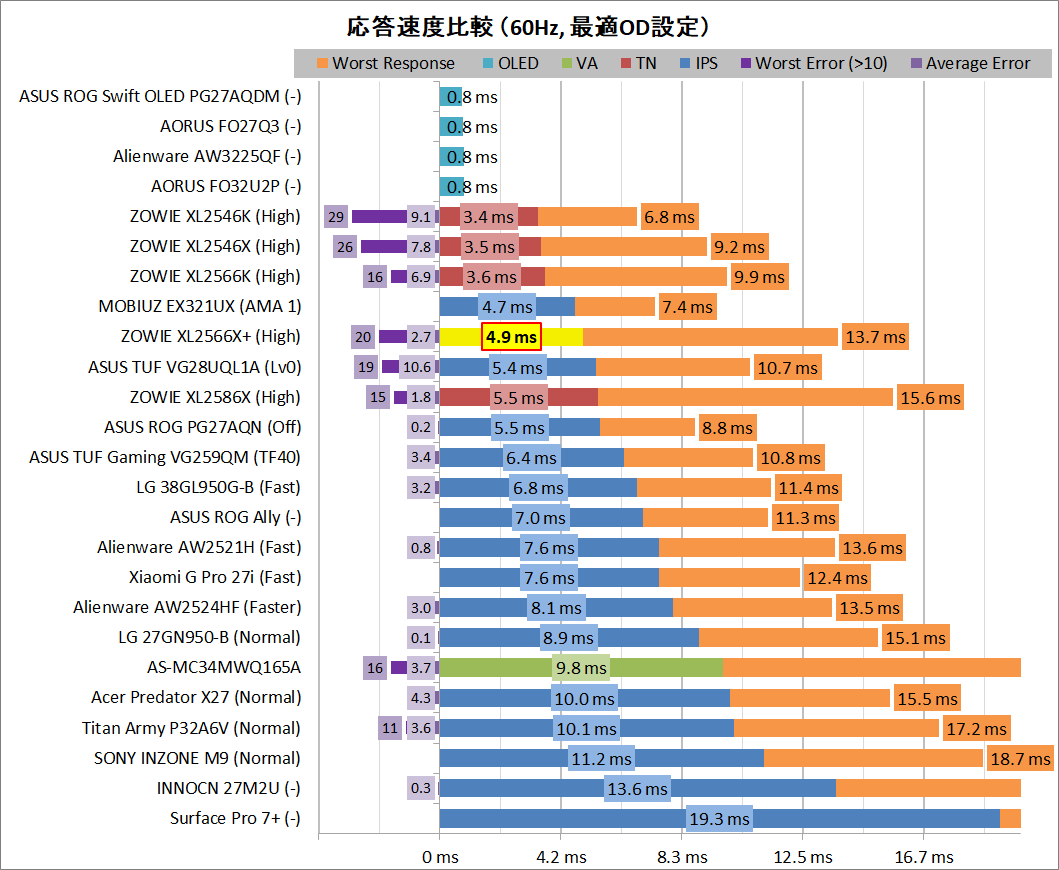Select the Acer Predator X27 (Normal) label
The image size is (1059, 870).
(x=196, y=698)
